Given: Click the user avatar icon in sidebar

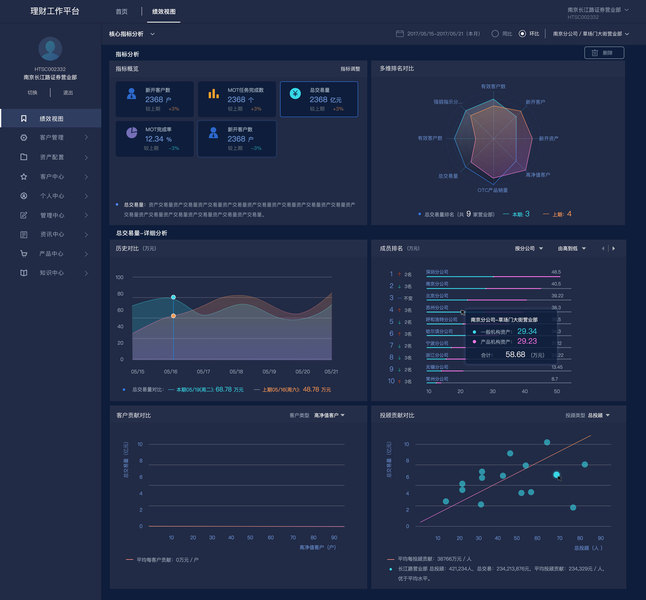Looking at the screenshot, I should (x=50, y=49).
